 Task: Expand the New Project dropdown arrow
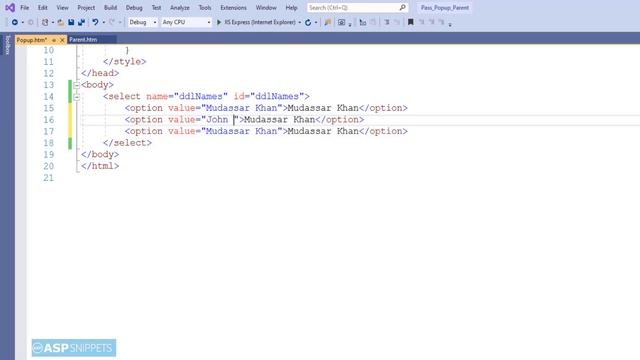pos(53,22)
